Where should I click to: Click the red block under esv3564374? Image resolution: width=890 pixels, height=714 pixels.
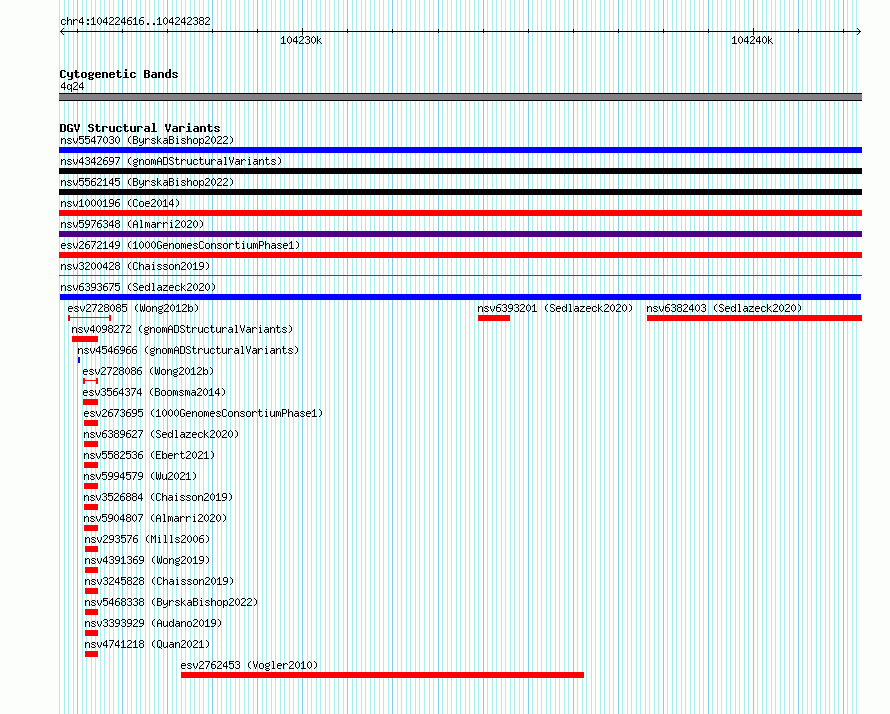point(90,402)
